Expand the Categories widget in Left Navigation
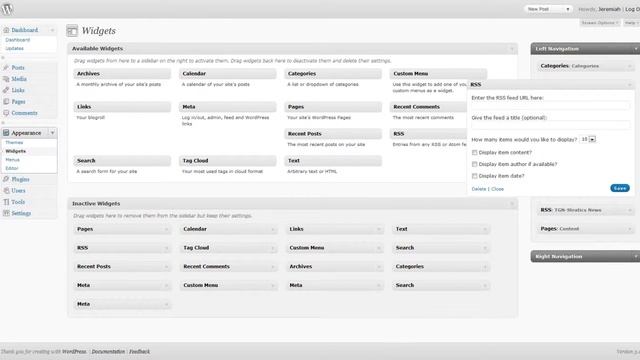Image resolution: width=640 pixels, height=360 pixels. 630,66
